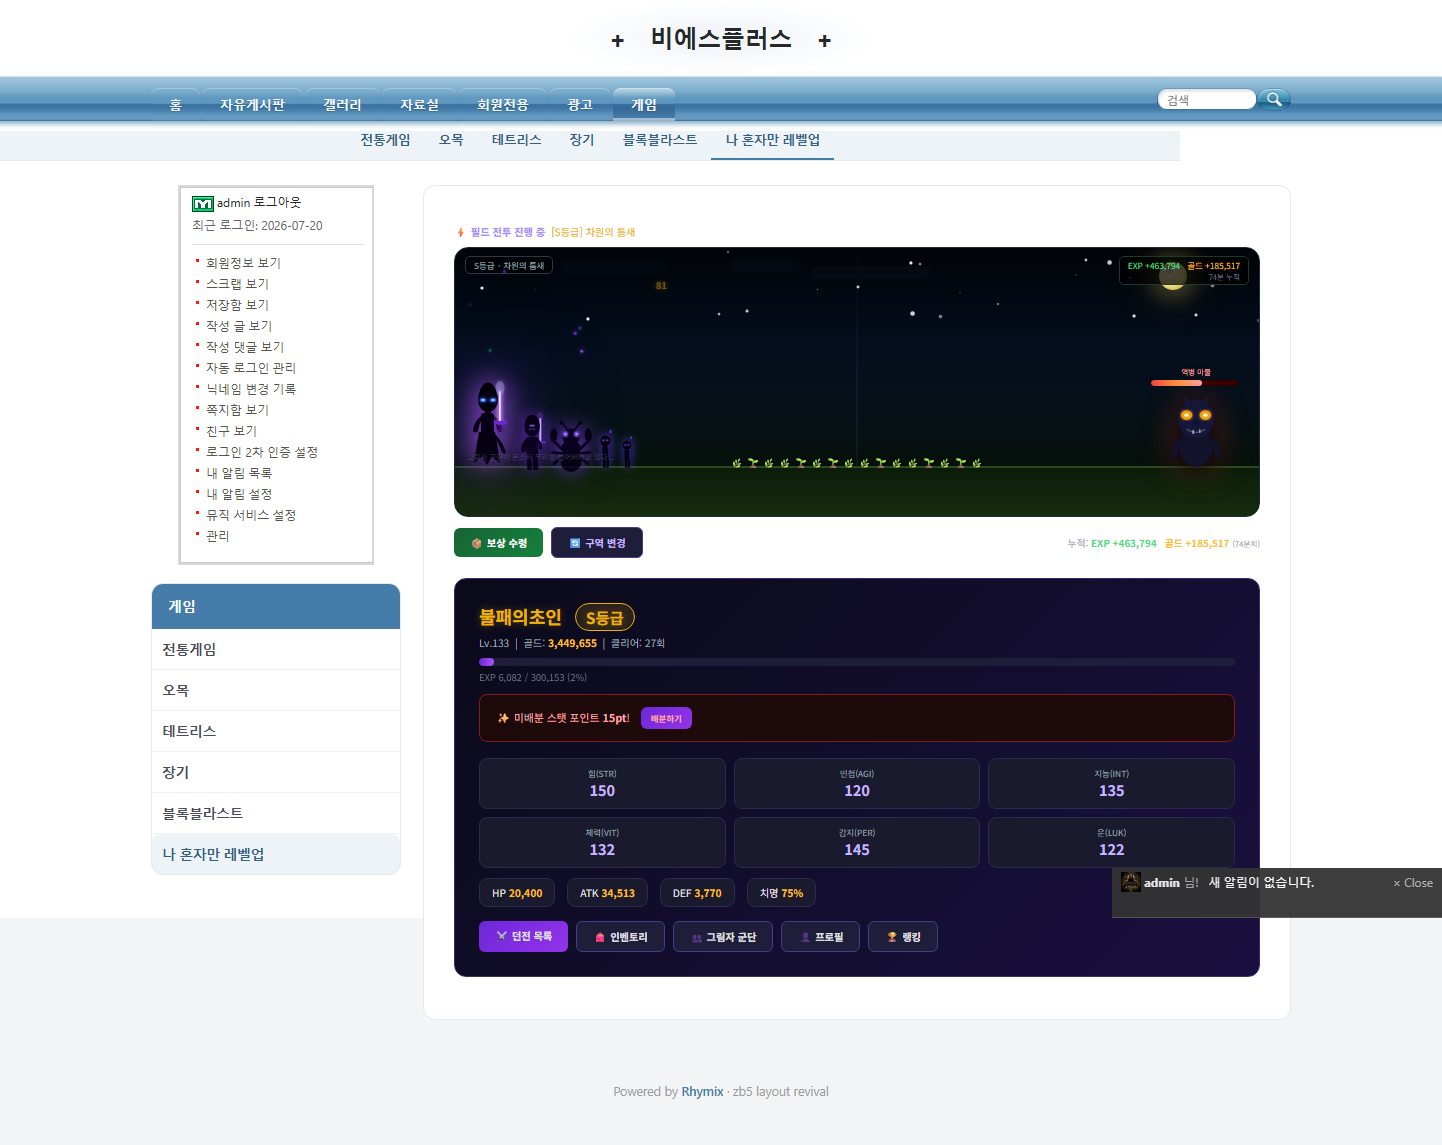Open the 갤러리 menu tab
Viewport: 1442px width, 1145px height.
point(342,105)
